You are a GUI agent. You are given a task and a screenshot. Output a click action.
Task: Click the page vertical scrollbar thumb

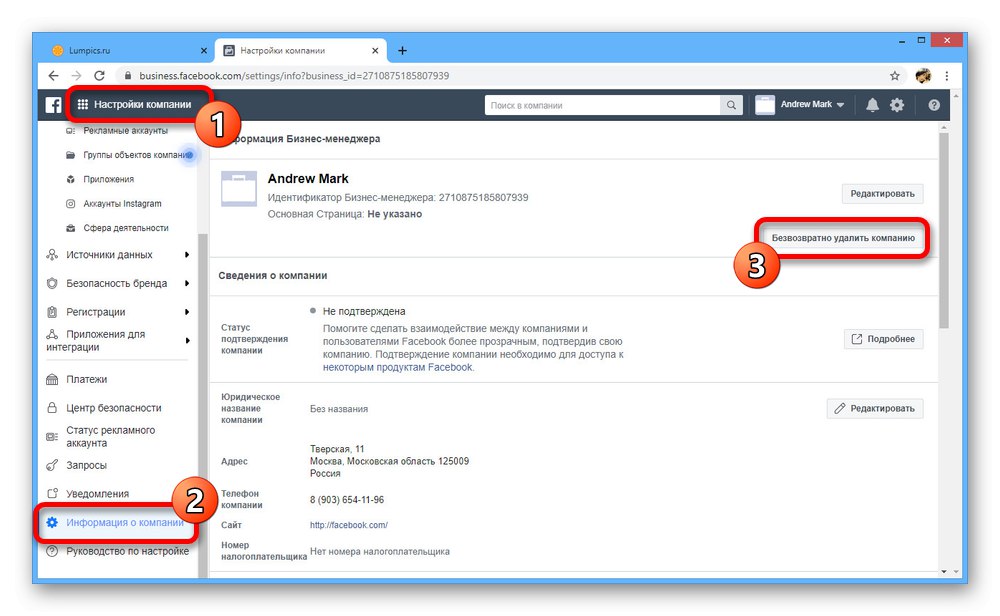click(943, 230)
